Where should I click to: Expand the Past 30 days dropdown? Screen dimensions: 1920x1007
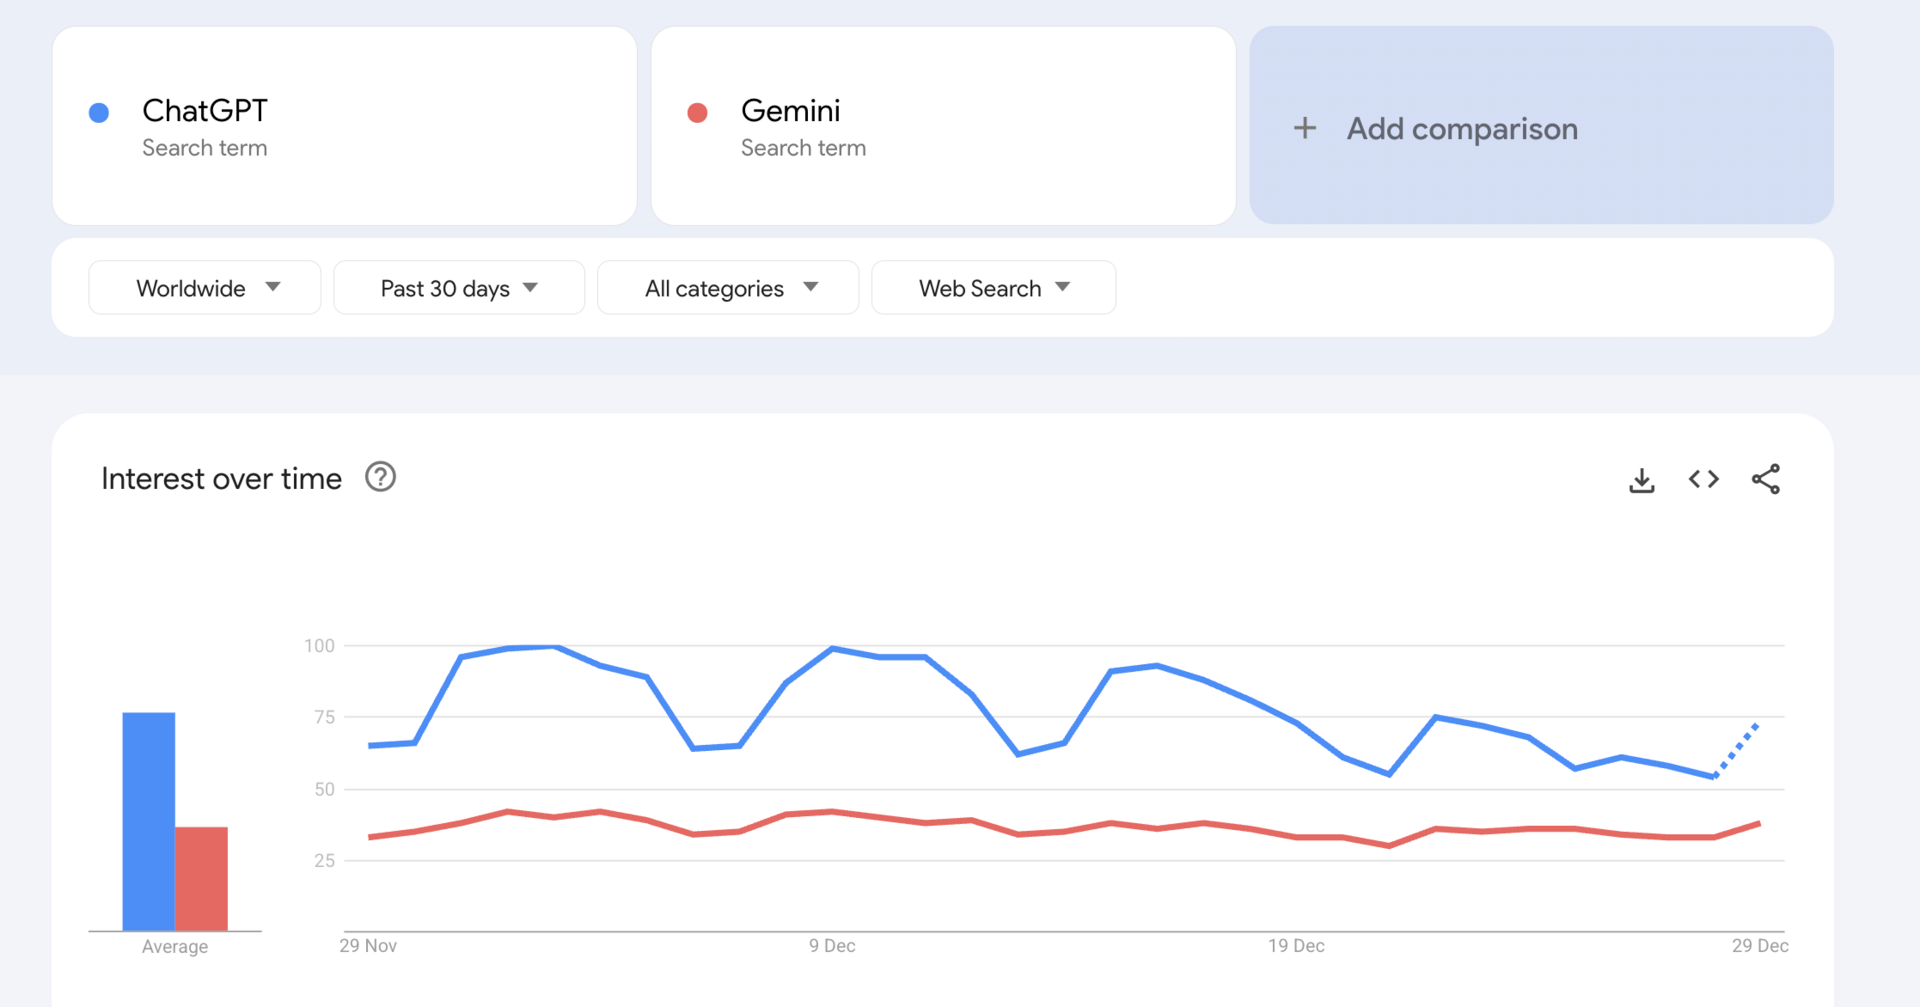[x=459, y=288]
